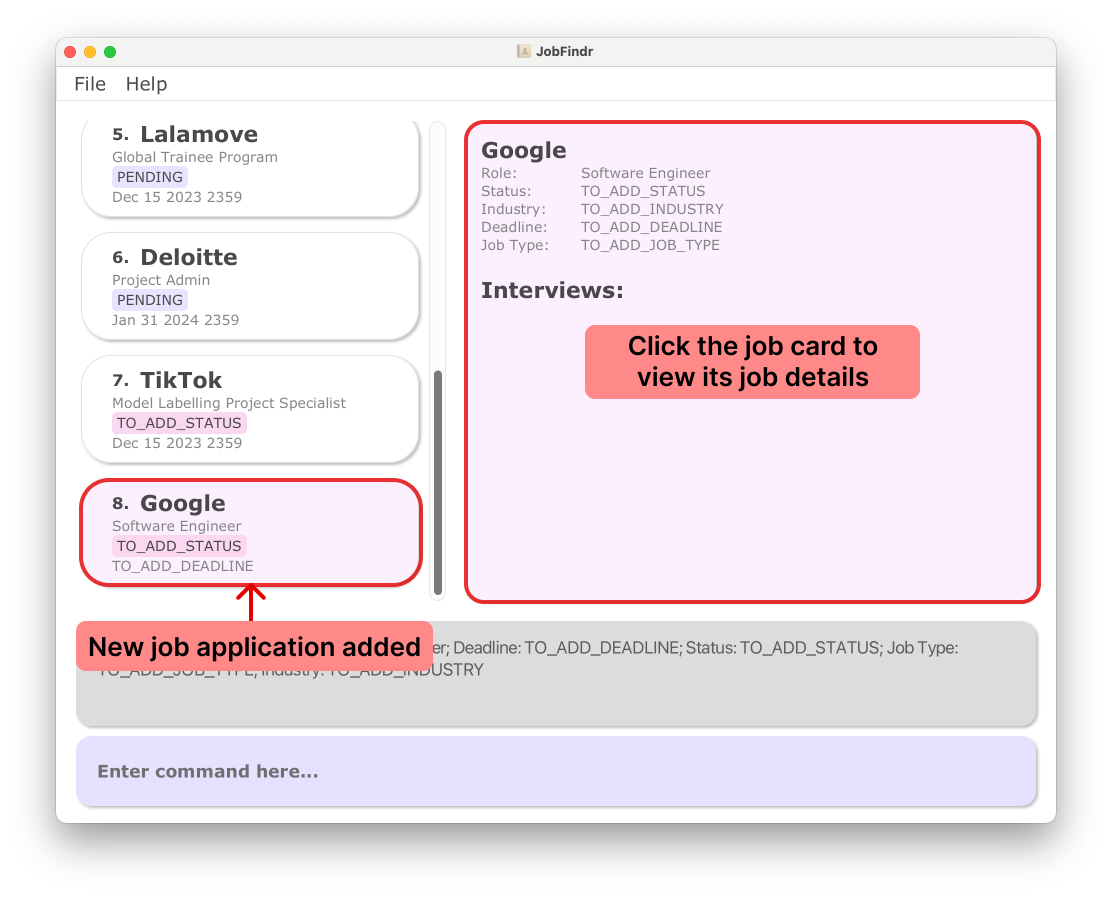Click the "Industry:" label in job details
The height and width of the screenshot is (897, 1112).
coord(513,209)
